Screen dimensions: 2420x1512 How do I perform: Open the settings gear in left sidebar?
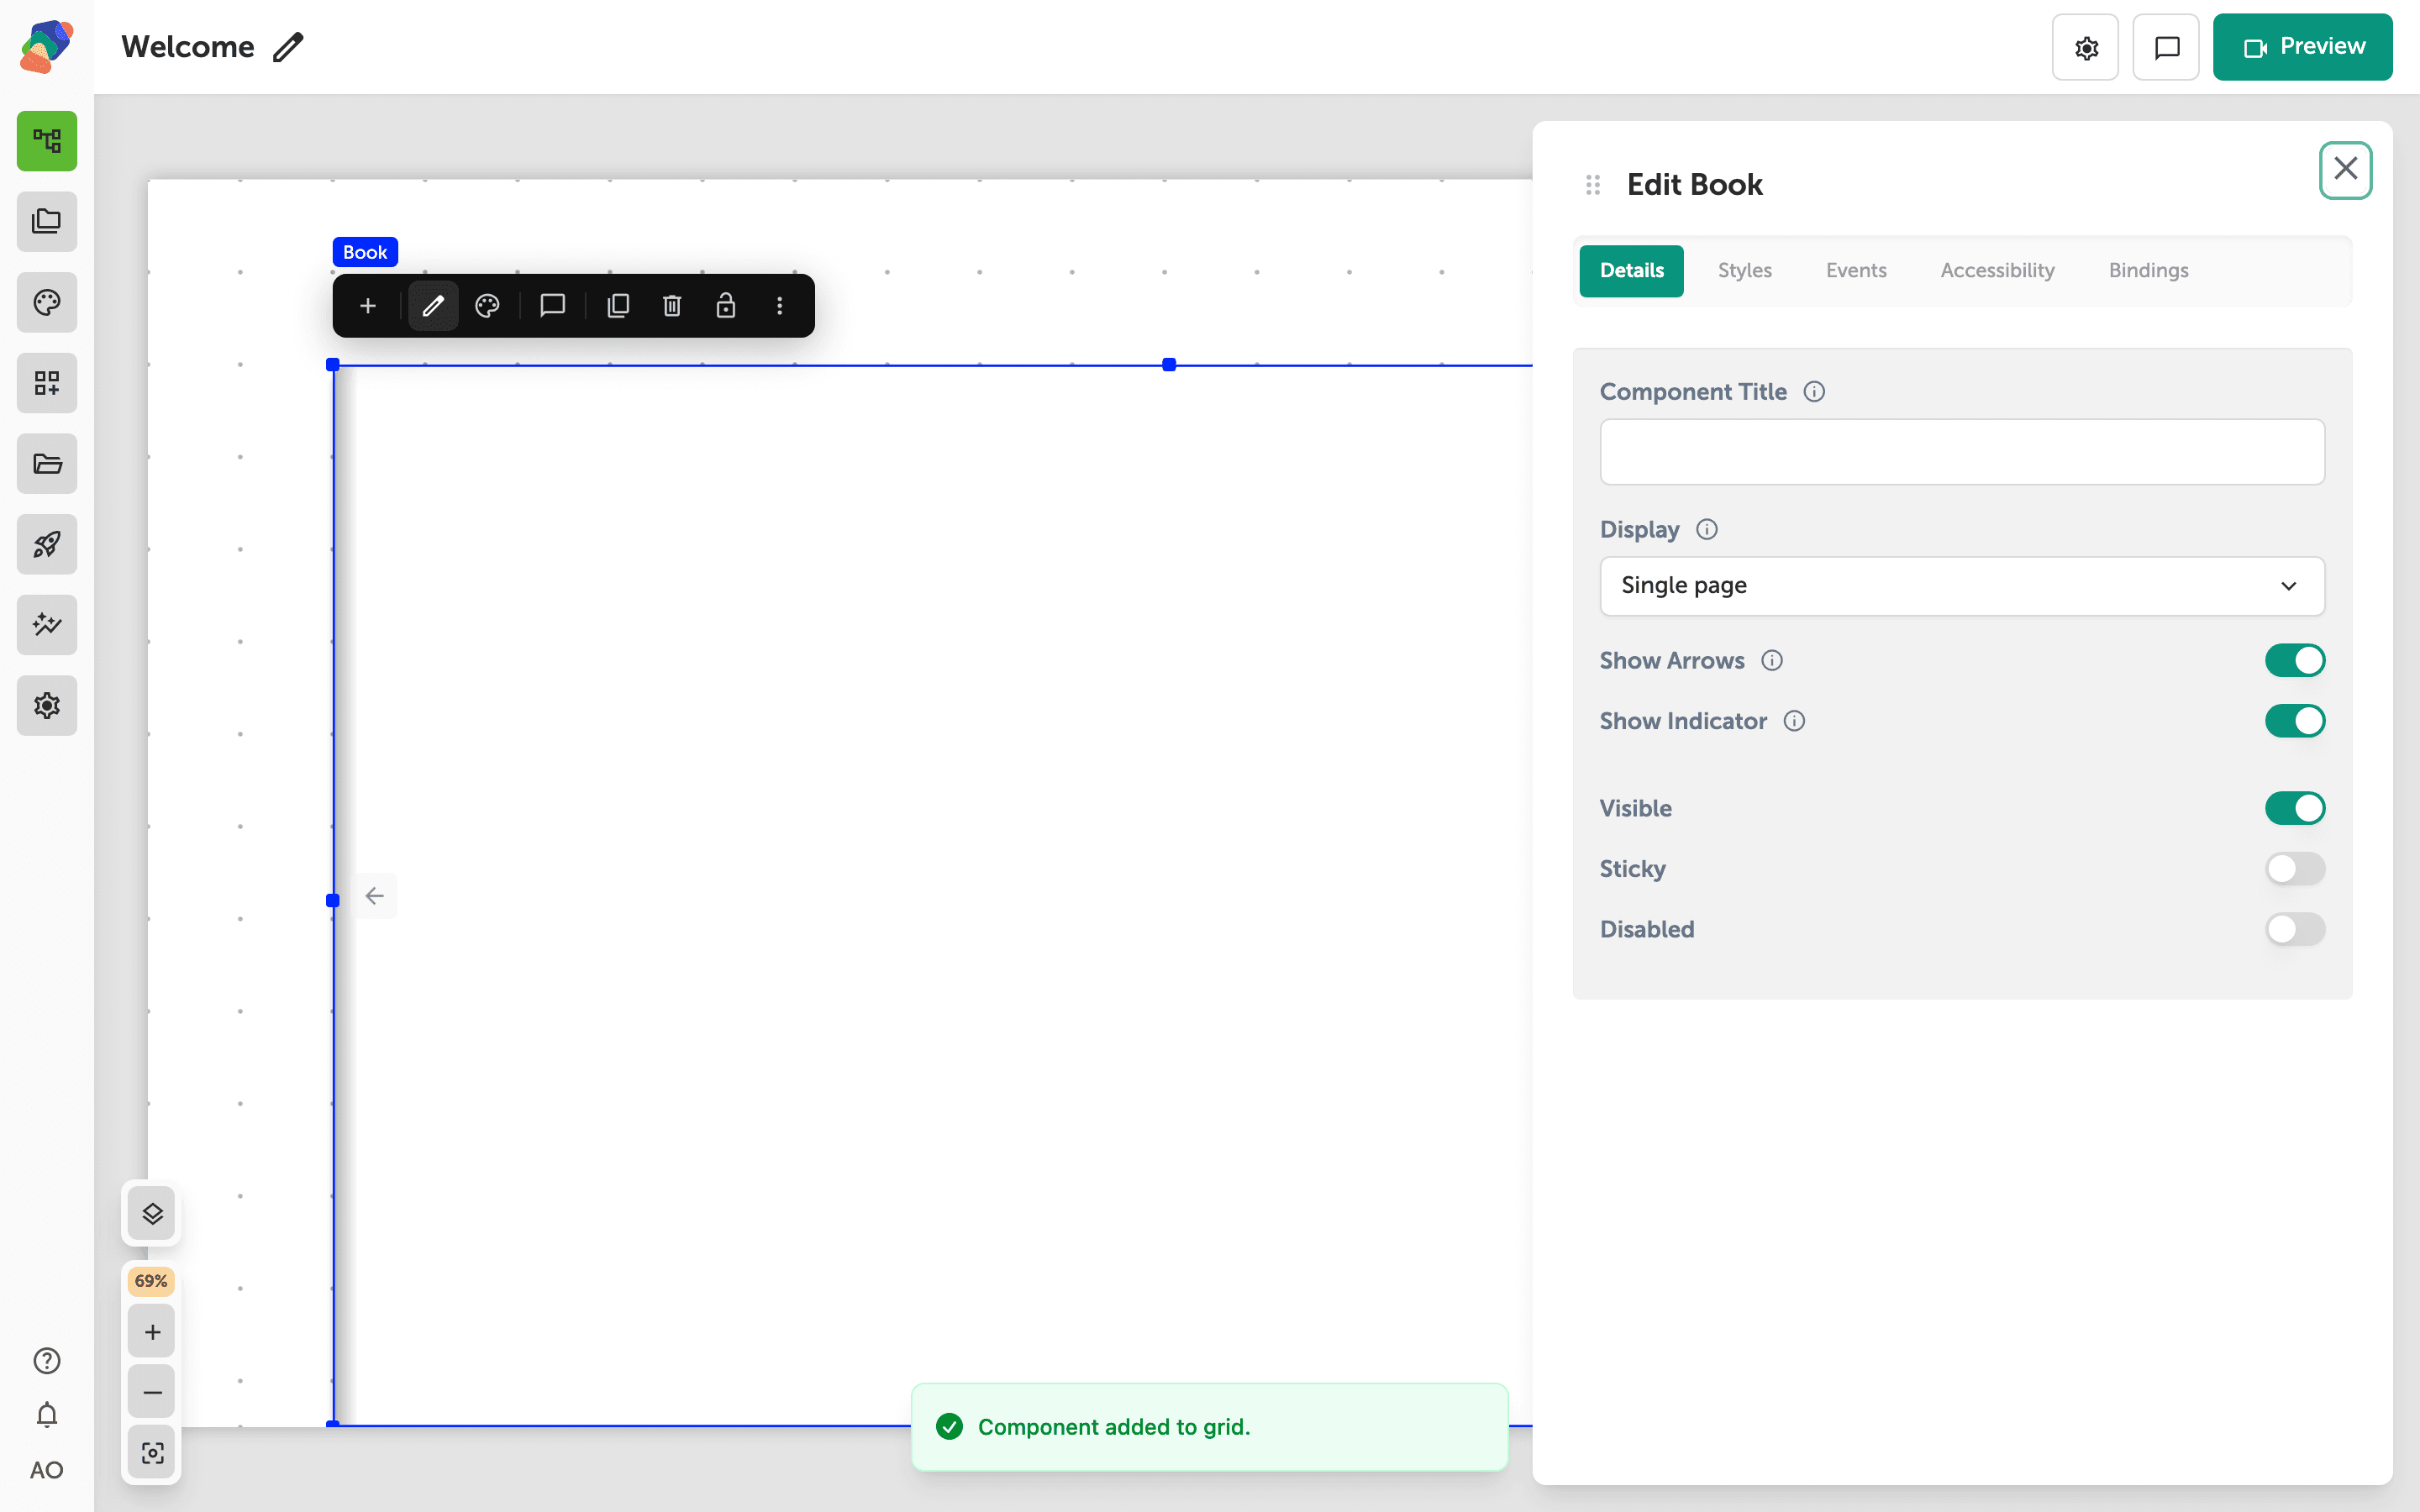[47, 706]
